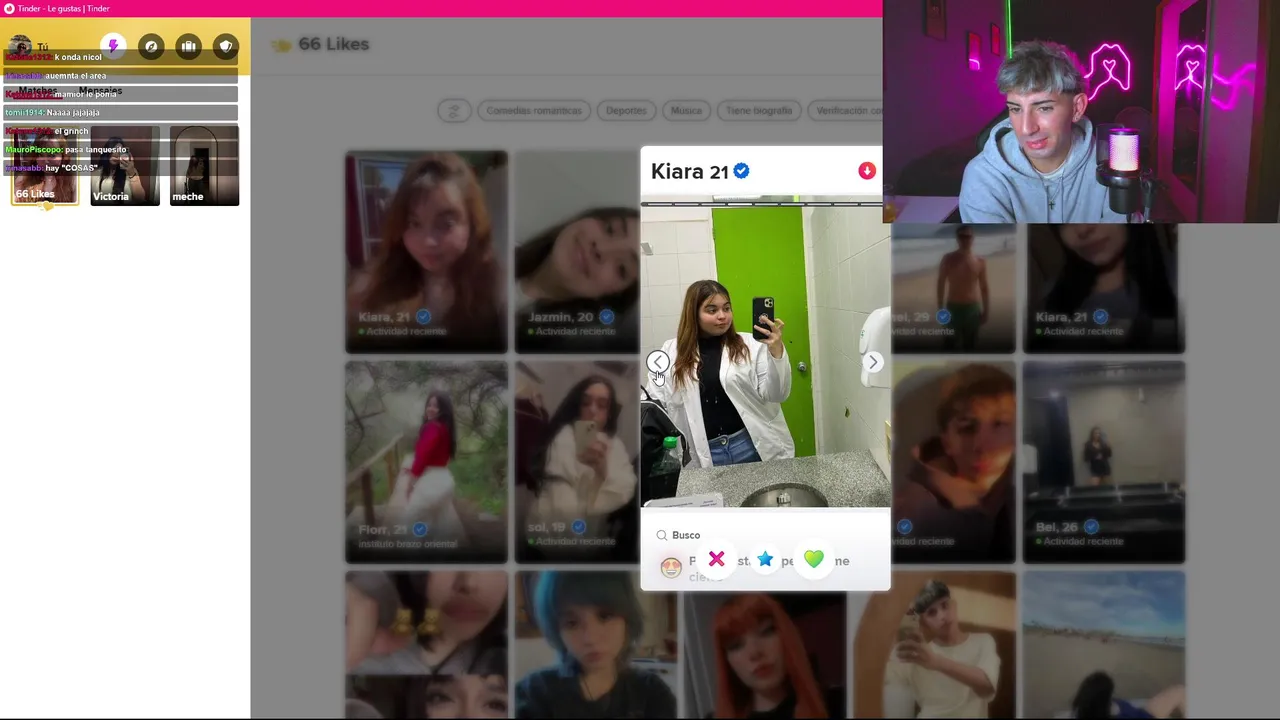Select the Comedias románticas filter chip
This screenshot has width=1280, height=720.
click(533, 111)
